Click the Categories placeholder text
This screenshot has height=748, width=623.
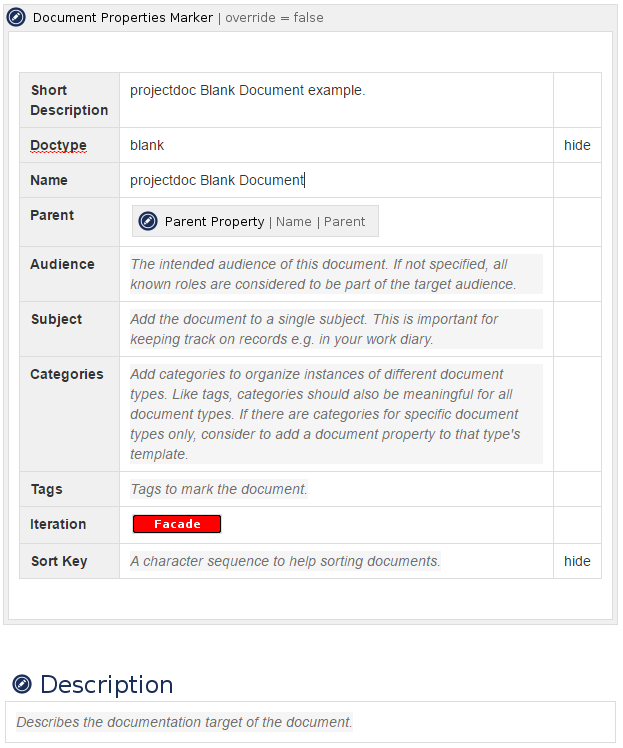tap(336, 414)
